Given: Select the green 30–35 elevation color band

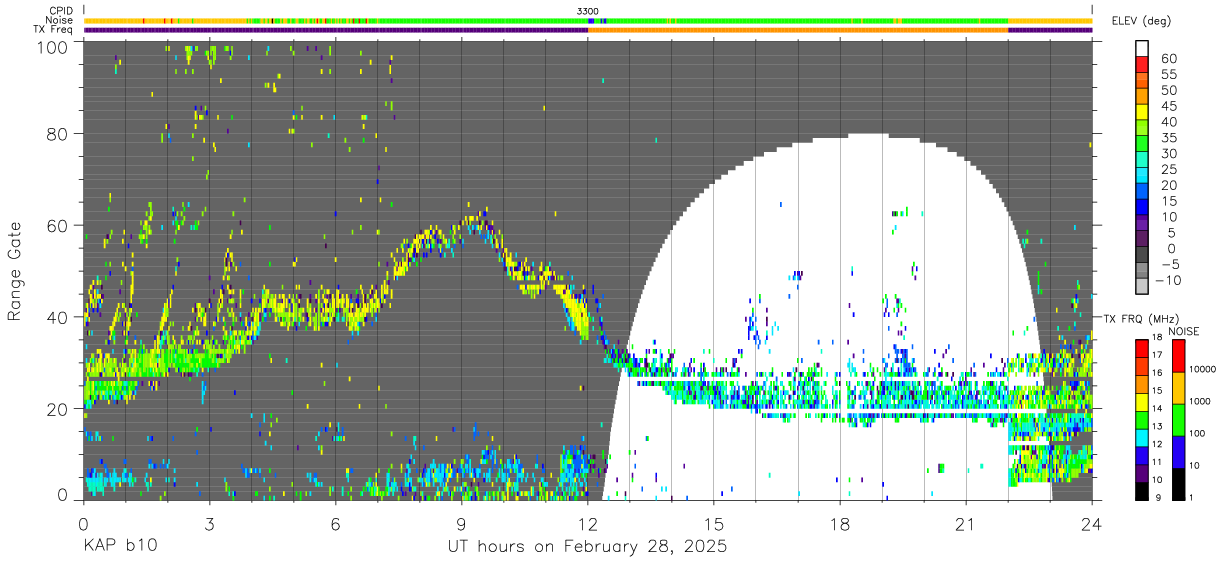Looking at the screenshot, I should tap(1142, 145).
